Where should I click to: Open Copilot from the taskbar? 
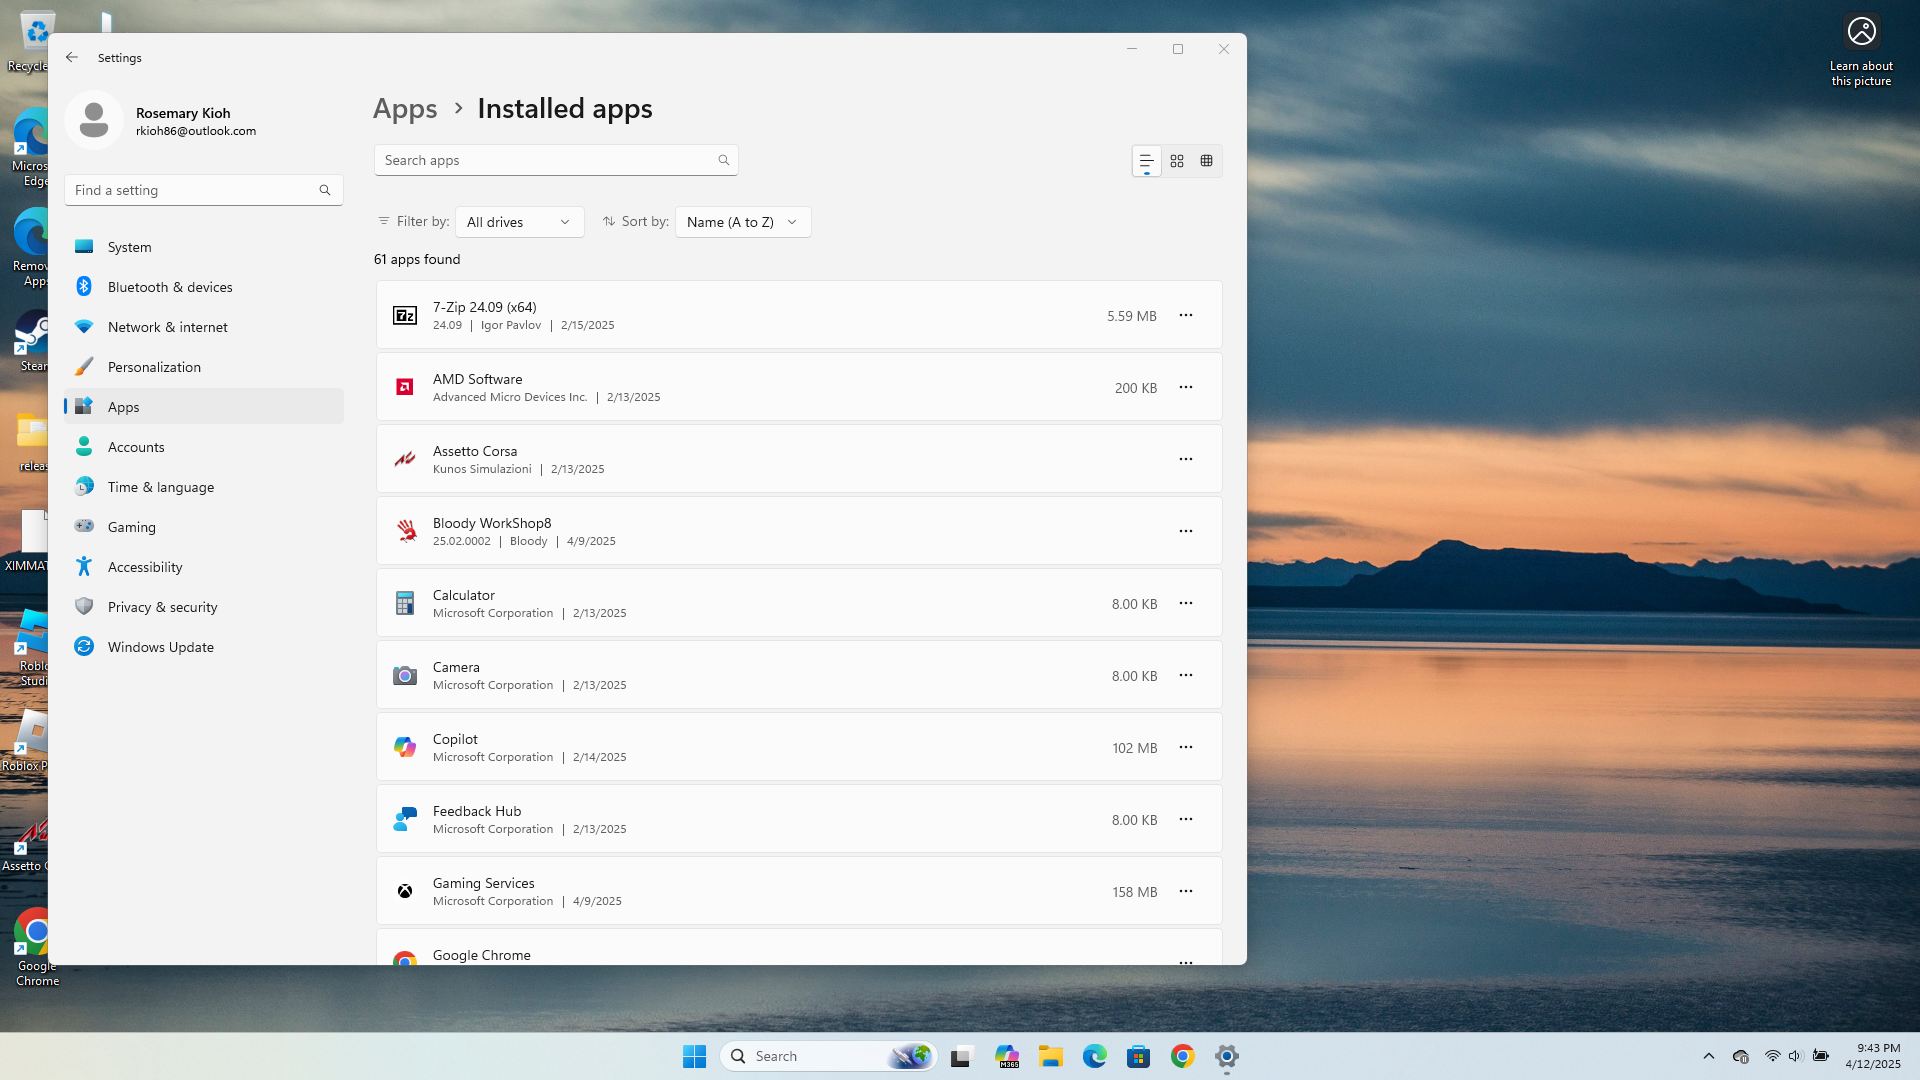click(1007, 1056)
